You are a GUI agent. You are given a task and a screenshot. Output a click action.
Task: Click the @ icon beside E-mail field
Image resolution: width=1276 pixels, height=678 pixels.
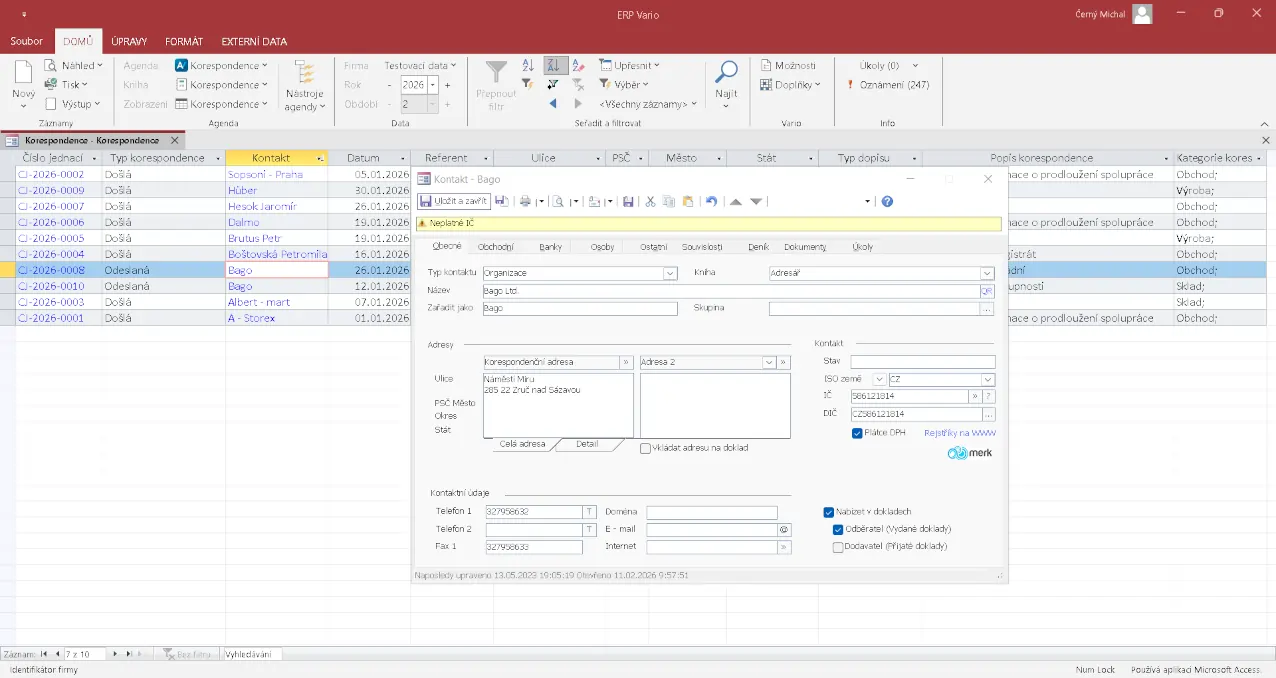coord(784,530)
